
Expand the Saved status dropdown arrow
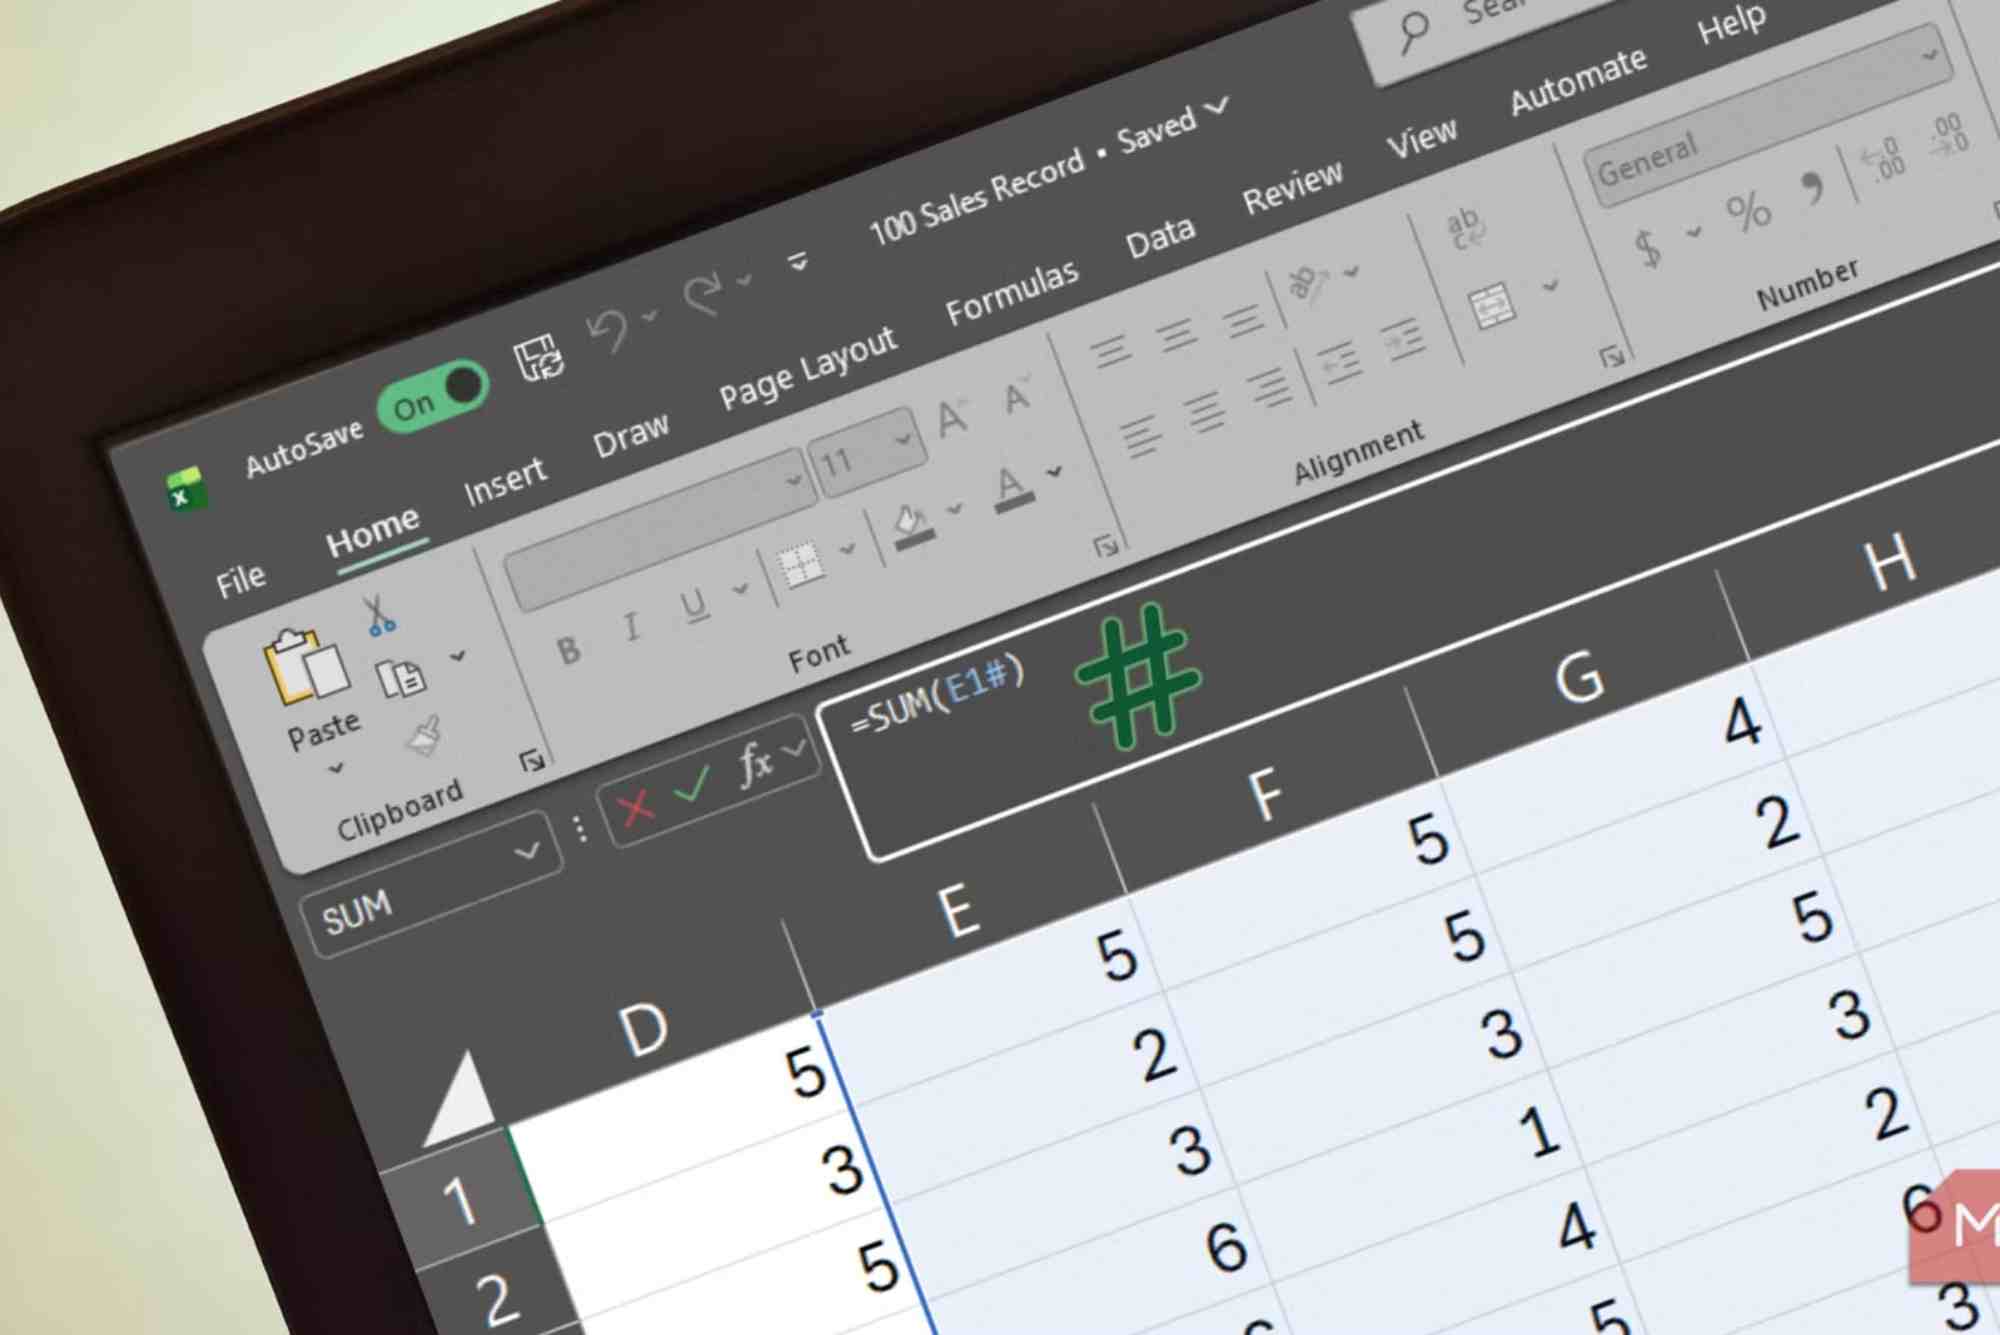pos(1217,105)
